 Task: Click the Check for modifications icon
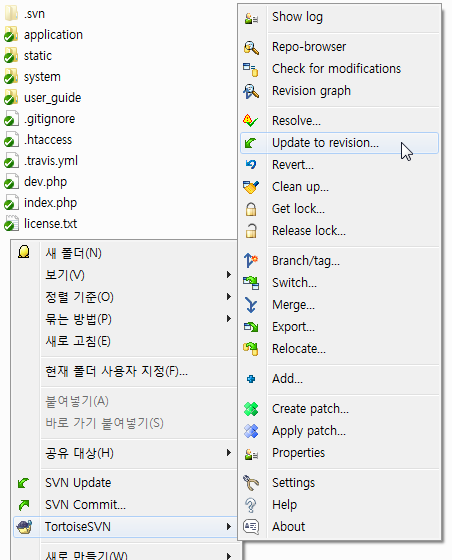(x=251, y=69)
